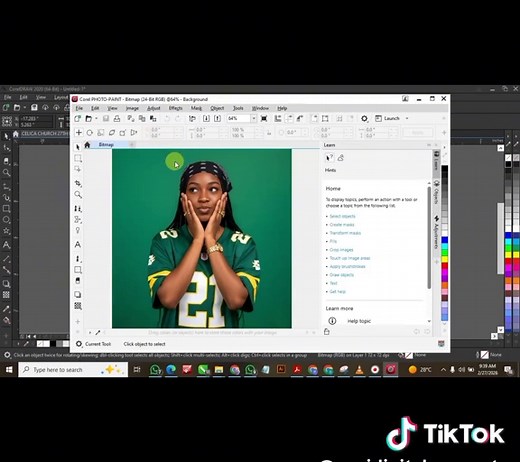Open the 'Crop images' hint link
520x462 pixels.
coord(341,250)
